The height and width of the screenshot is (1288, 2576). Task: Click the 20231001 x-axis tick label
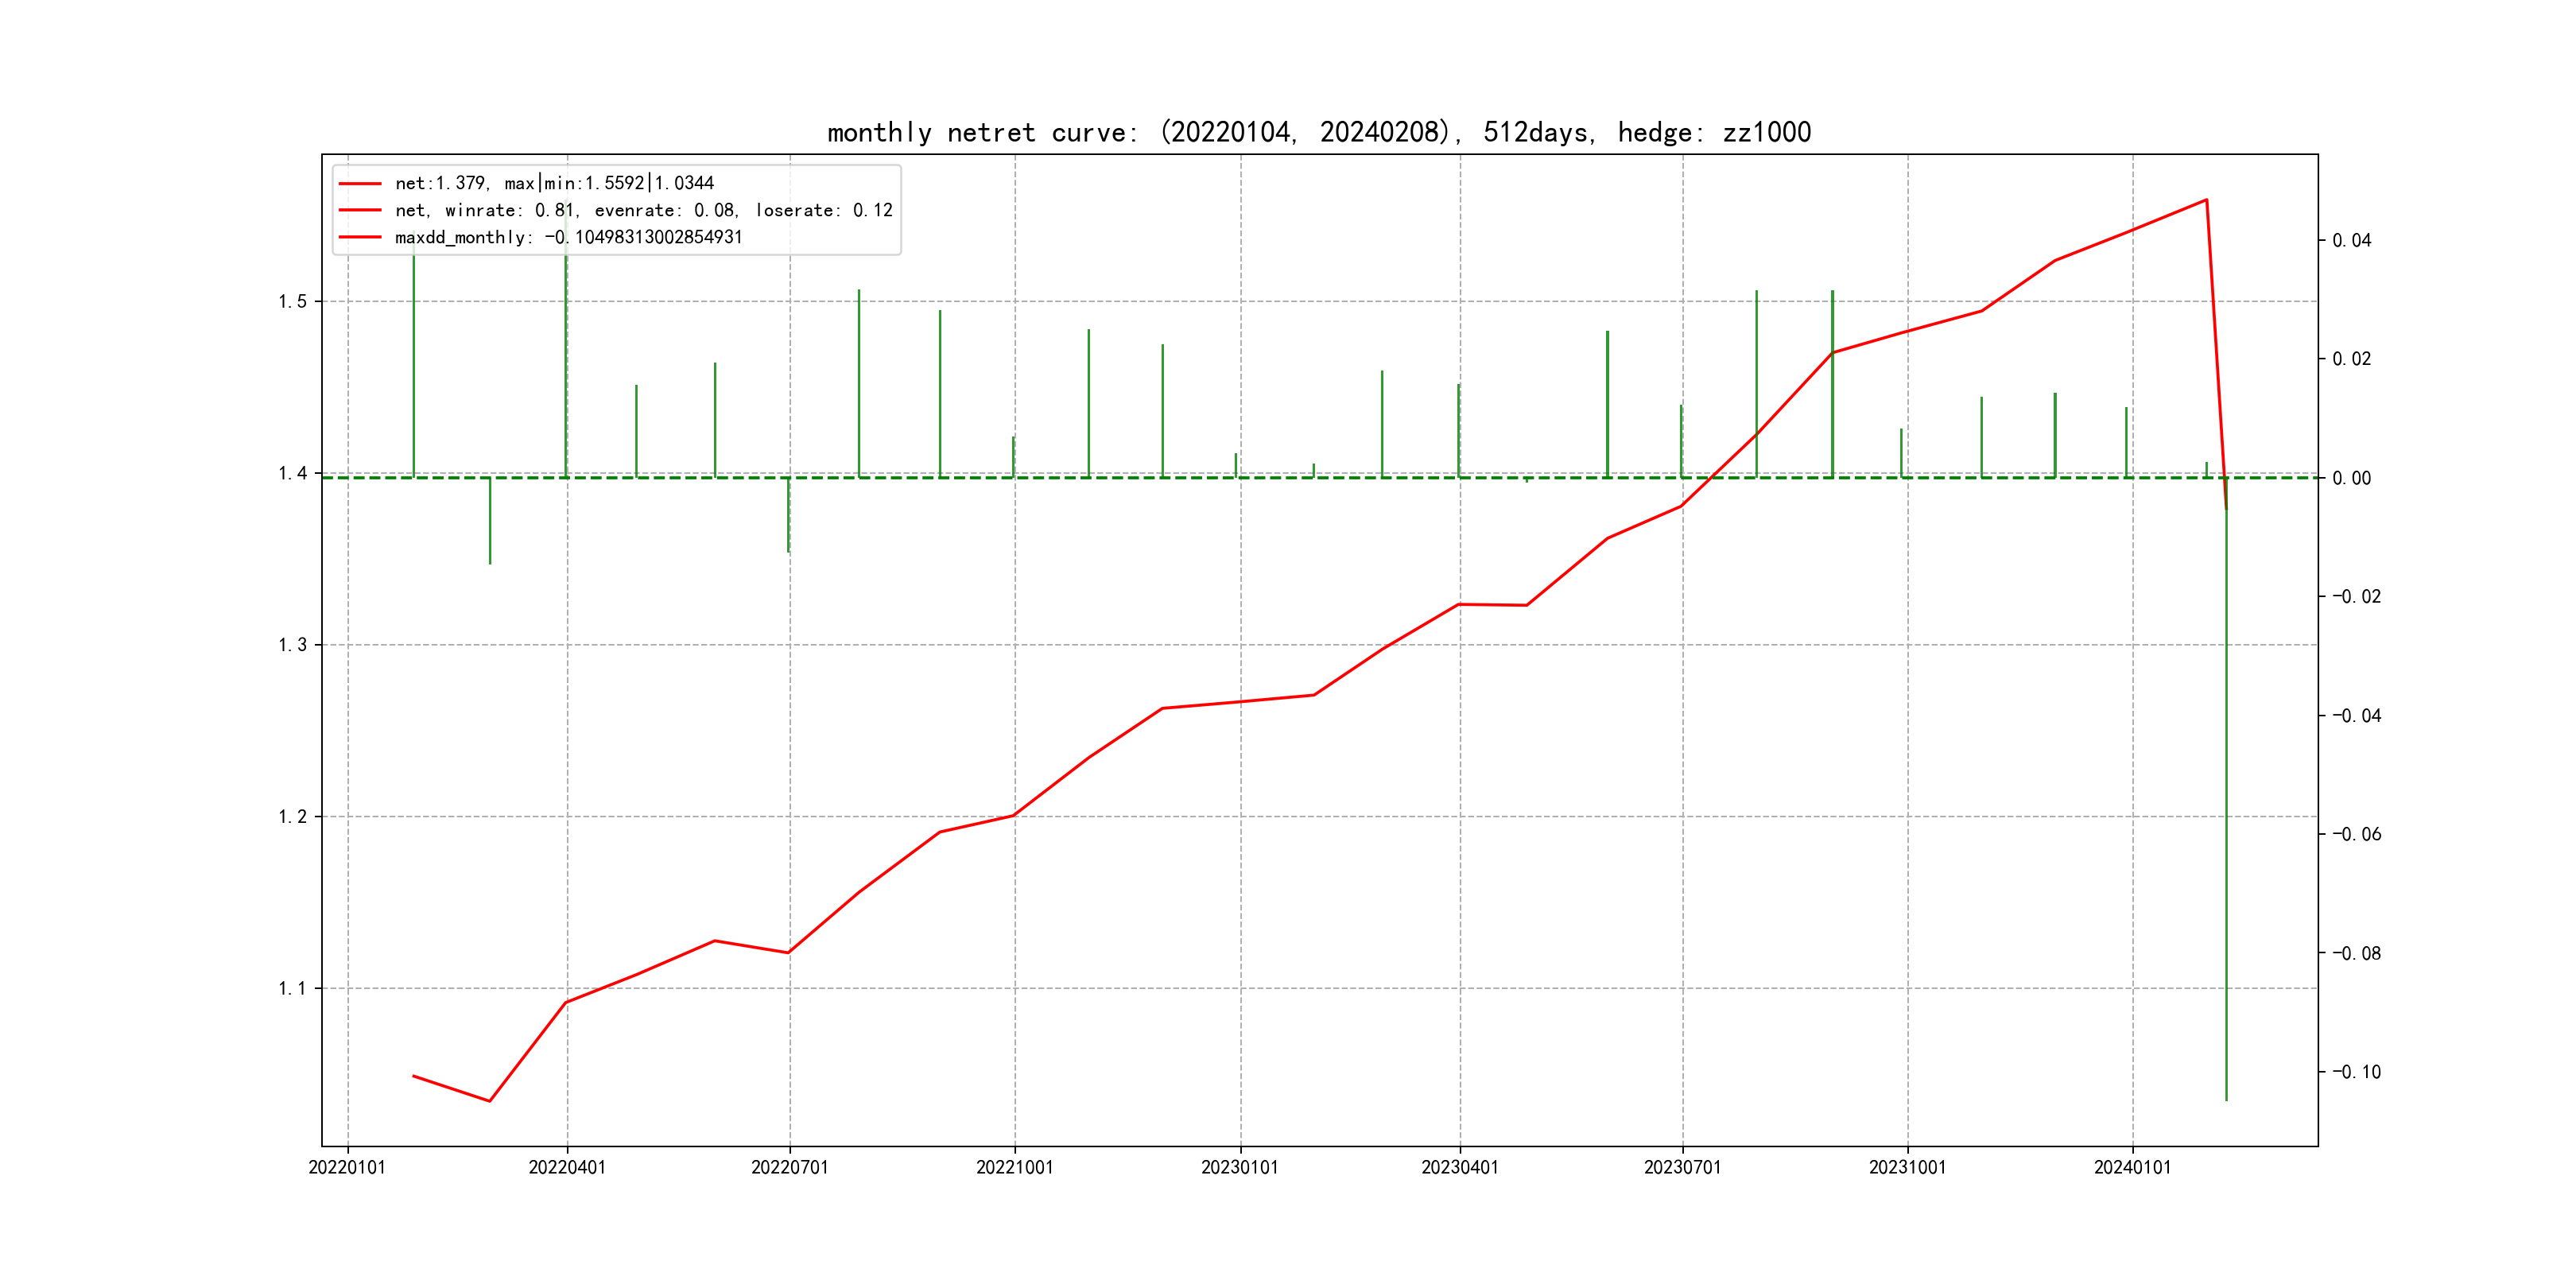click(1907, 1167)
